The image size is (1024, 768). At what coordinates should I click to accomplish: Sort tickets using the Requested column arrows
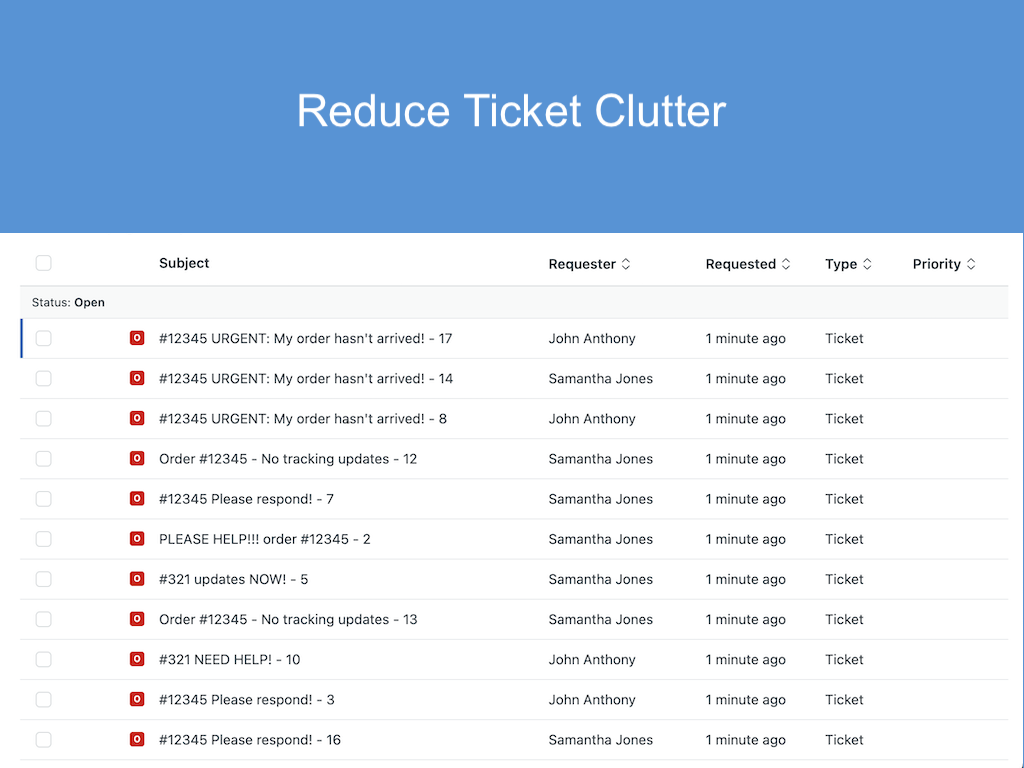787,264
